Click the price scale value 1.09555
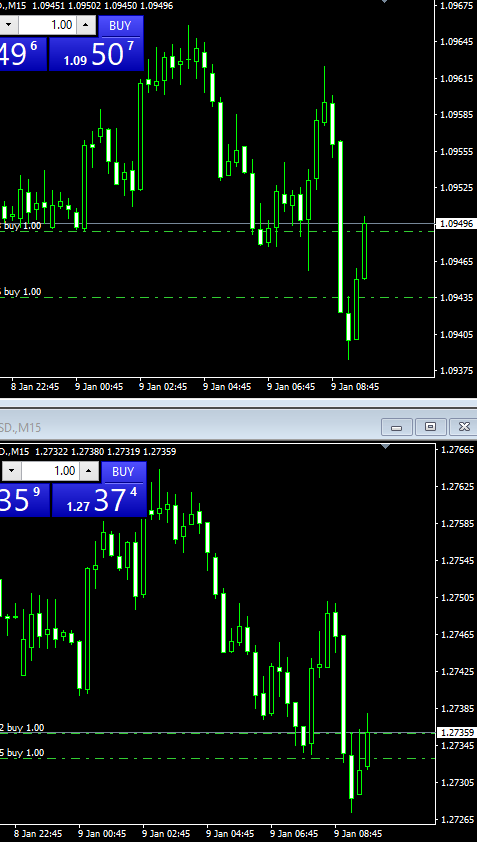Screen dimensions: 477x842 point(456,151)
